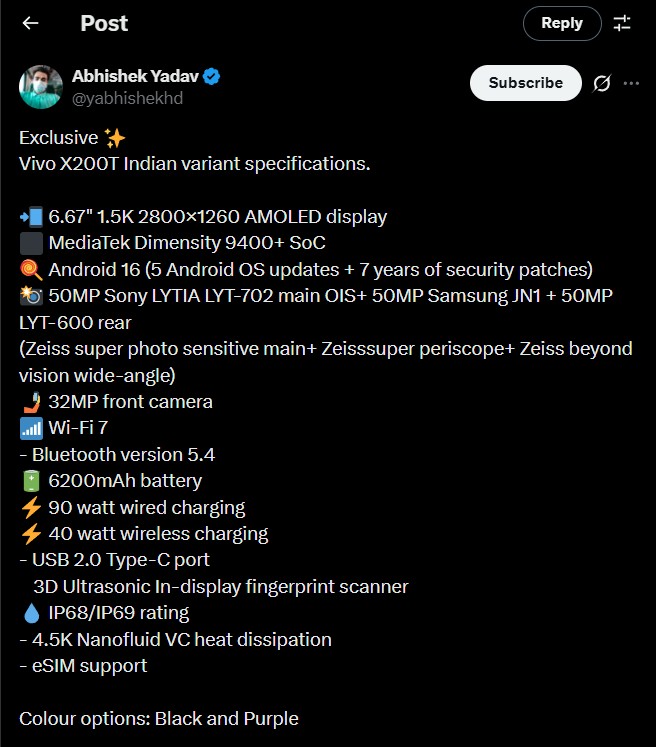Open Abhishek Yadav's profile picture

[41, 87]
